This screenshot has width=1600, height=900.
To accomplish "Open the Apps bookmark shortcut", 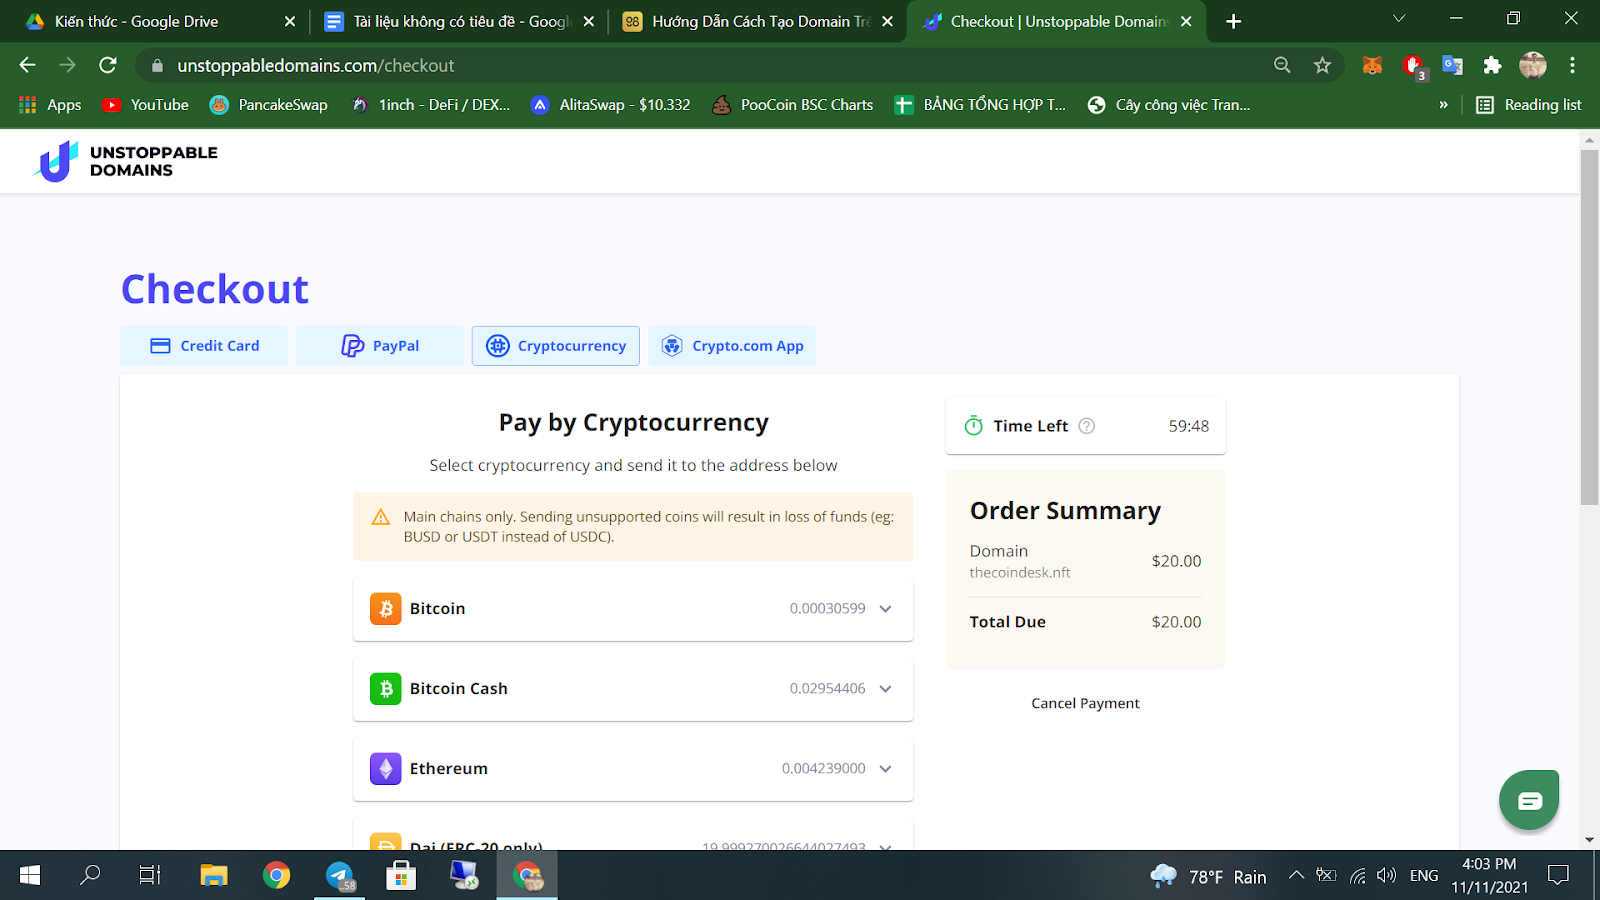I will (x=50, y=105).
